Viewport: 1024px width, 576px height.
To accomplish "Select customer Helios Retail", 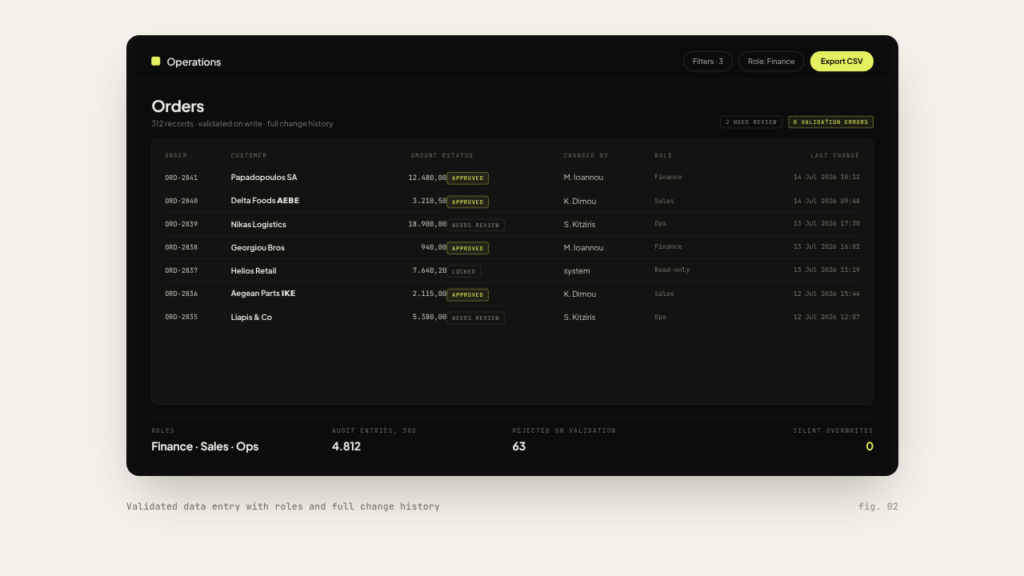I will pyautogui.click(x=253, y=270).
